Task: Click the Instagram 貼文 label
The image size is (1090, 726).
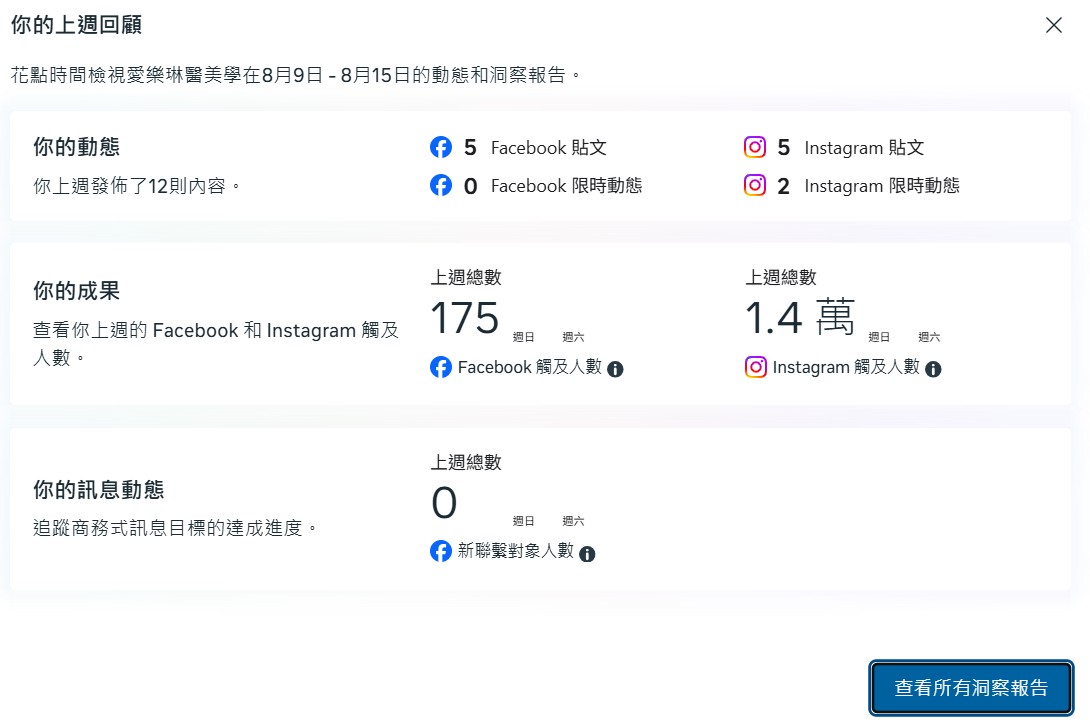Action: (x=864, y=148)
